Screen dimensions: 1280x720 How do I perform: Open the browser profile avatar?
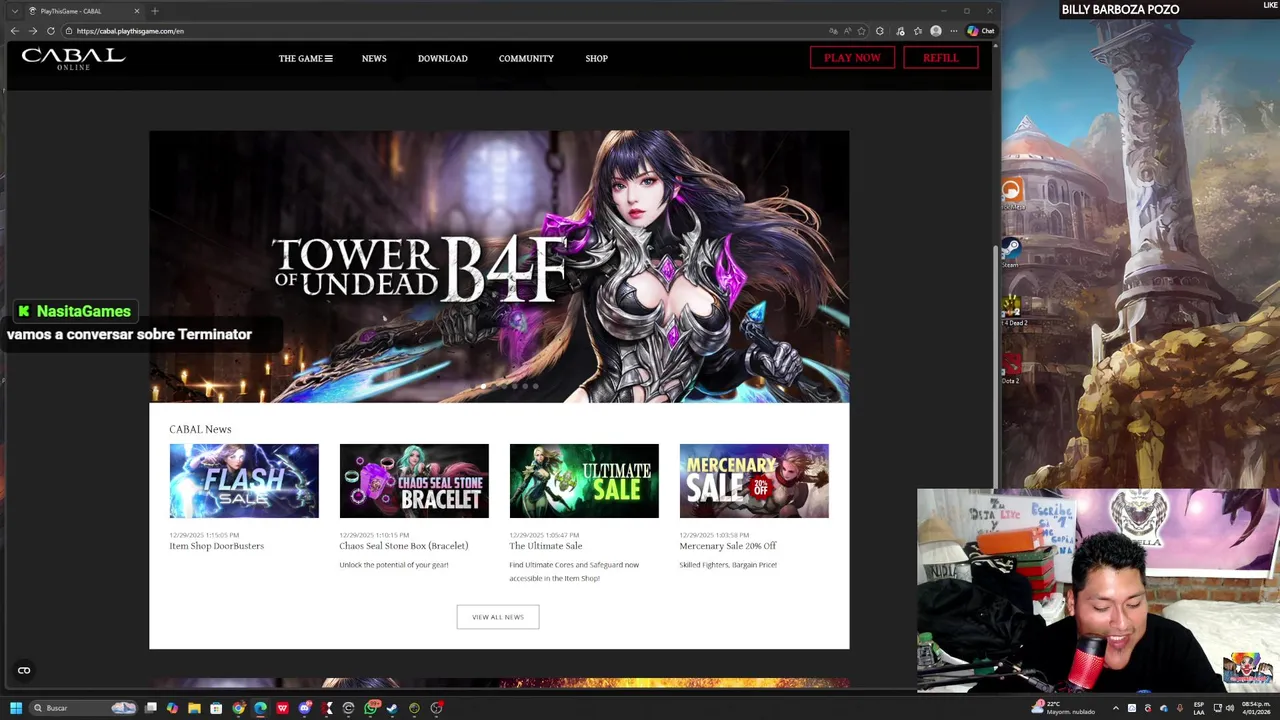tap(936, 31)
